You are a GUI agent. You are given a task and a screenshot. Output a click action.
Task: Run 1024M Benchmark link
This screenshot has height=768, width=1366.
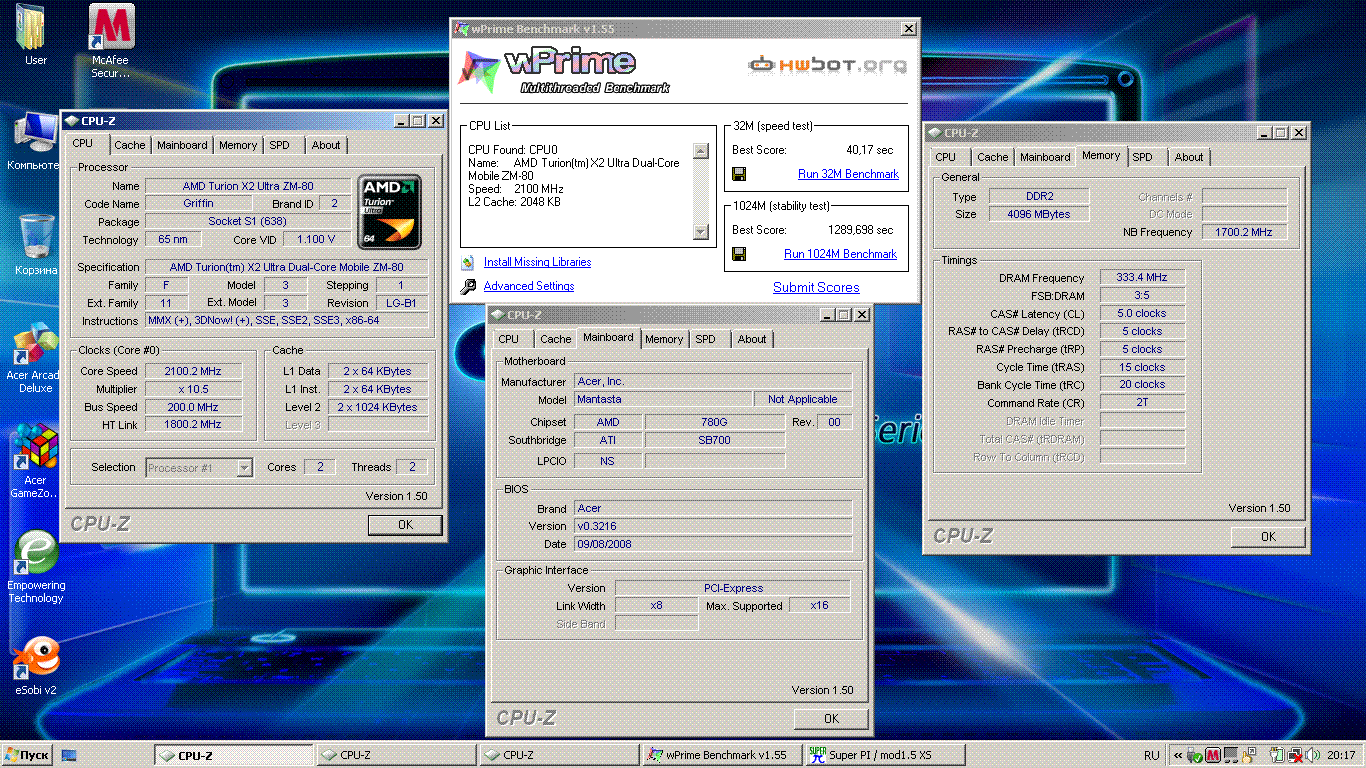point(840,254)
